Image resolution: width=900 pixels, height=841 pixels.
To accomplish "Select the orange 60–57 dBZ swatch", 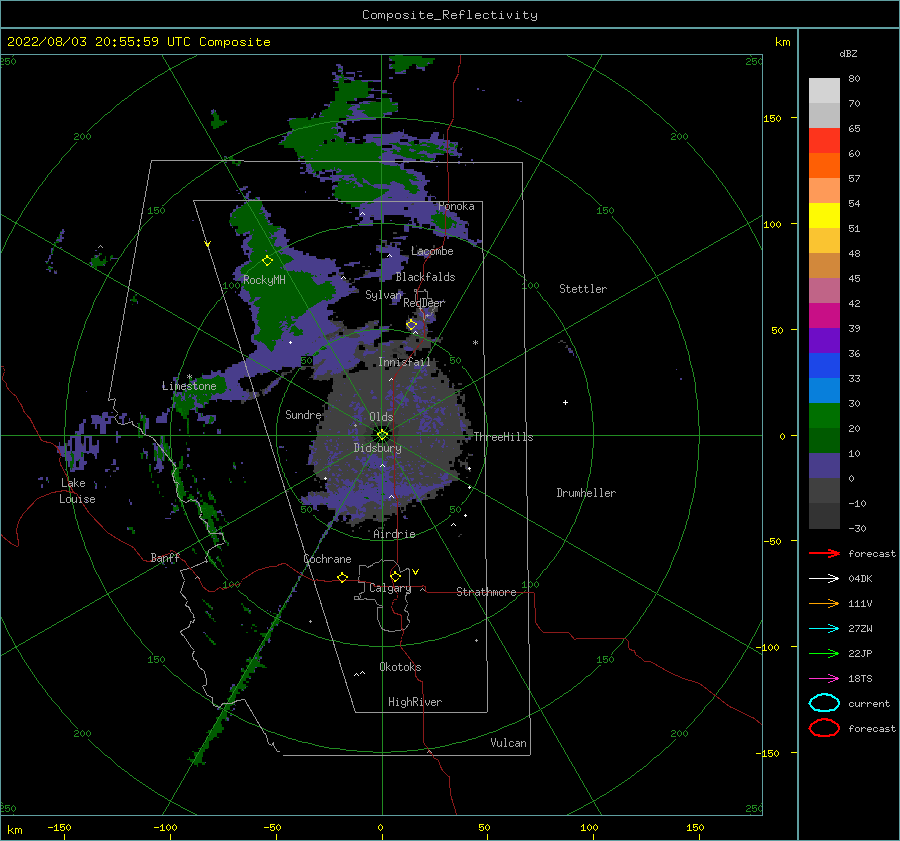I will [824, 166].
